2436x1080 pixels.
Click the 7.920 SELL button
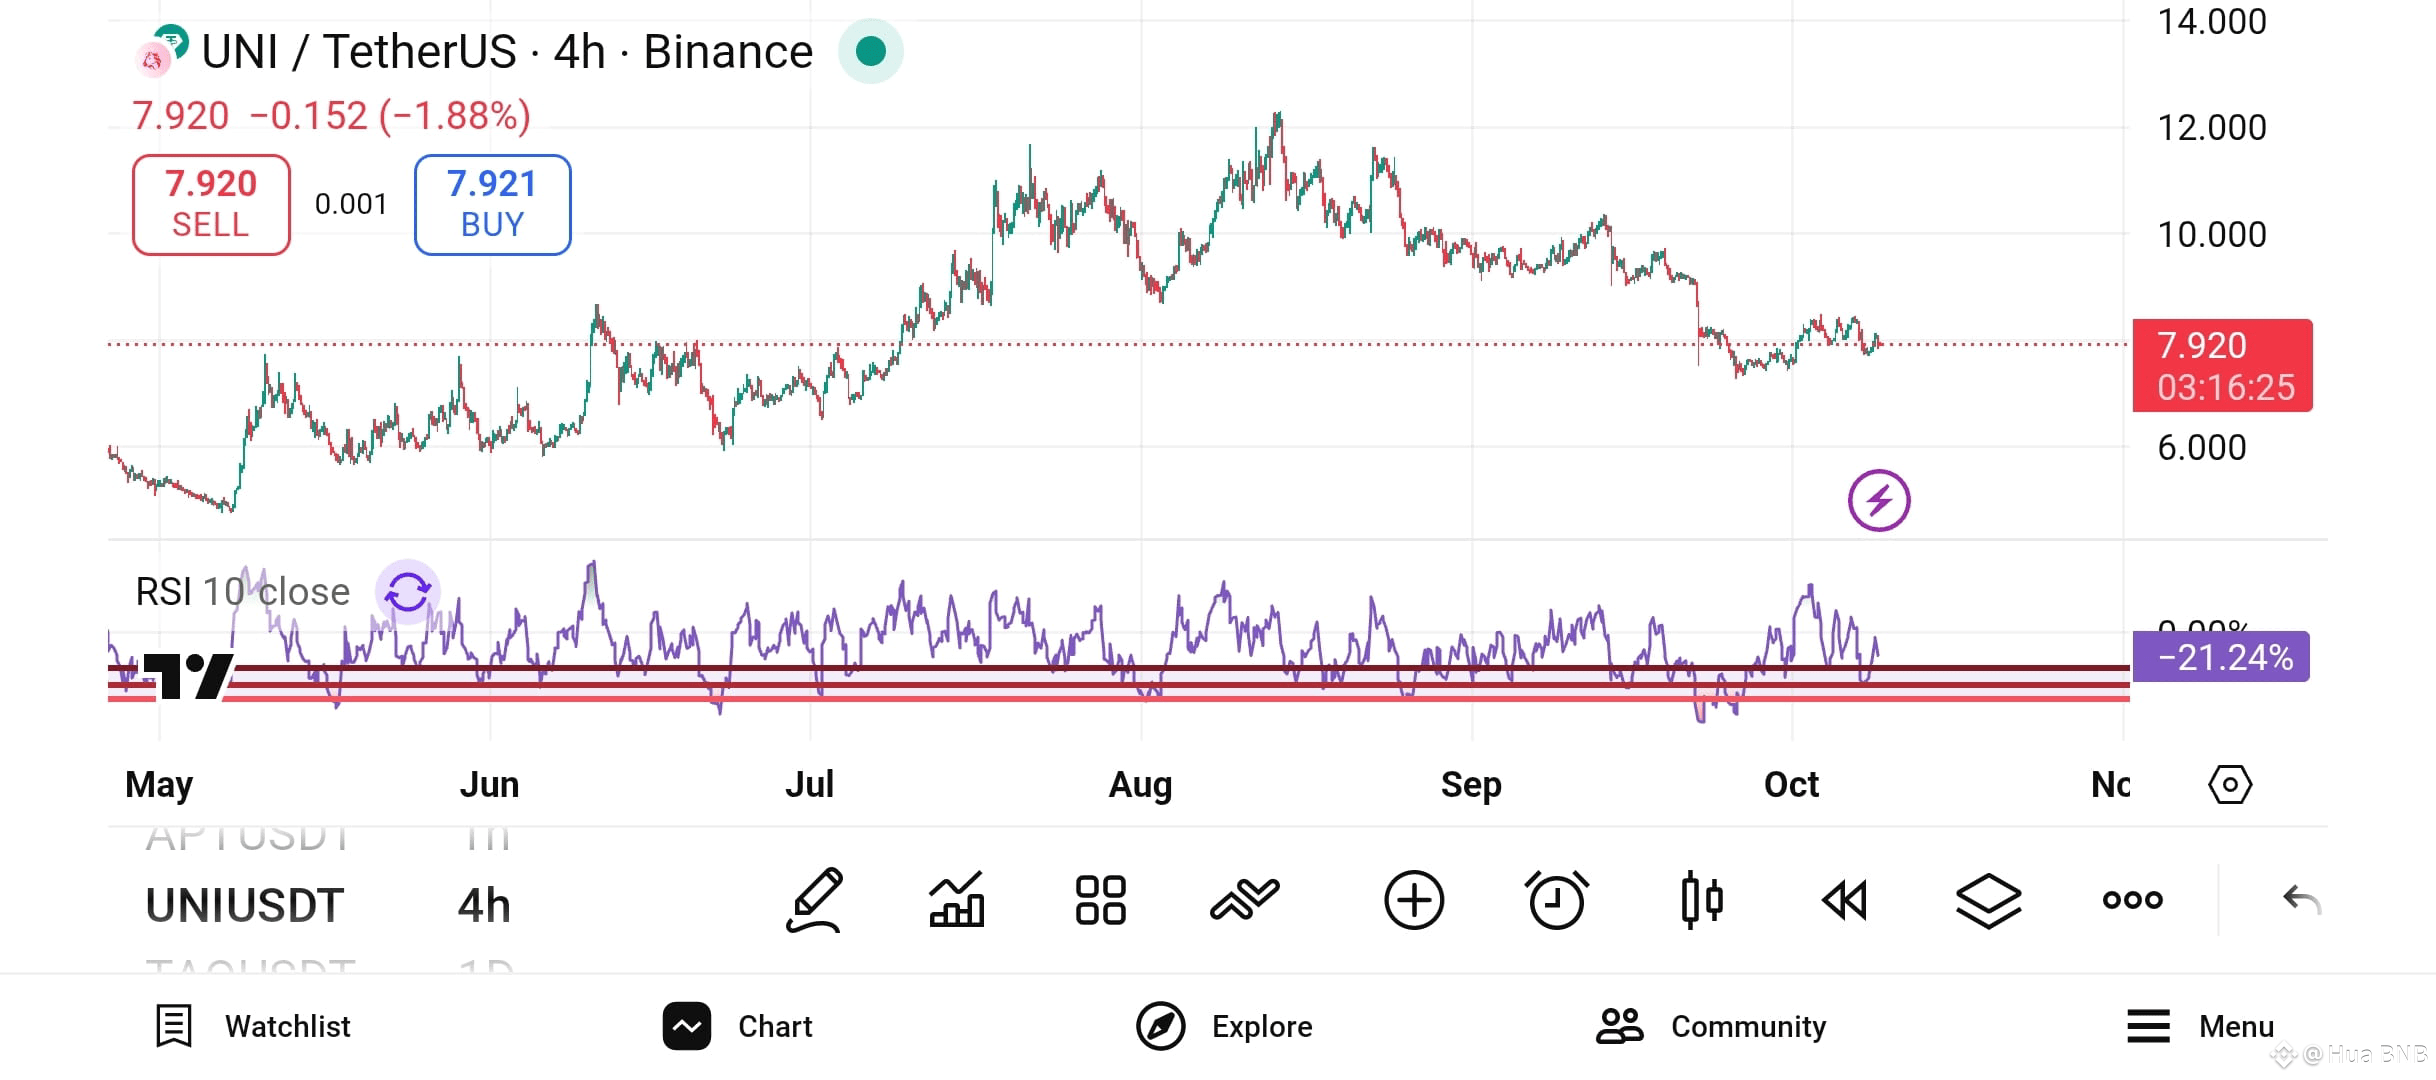click(211, 205)
